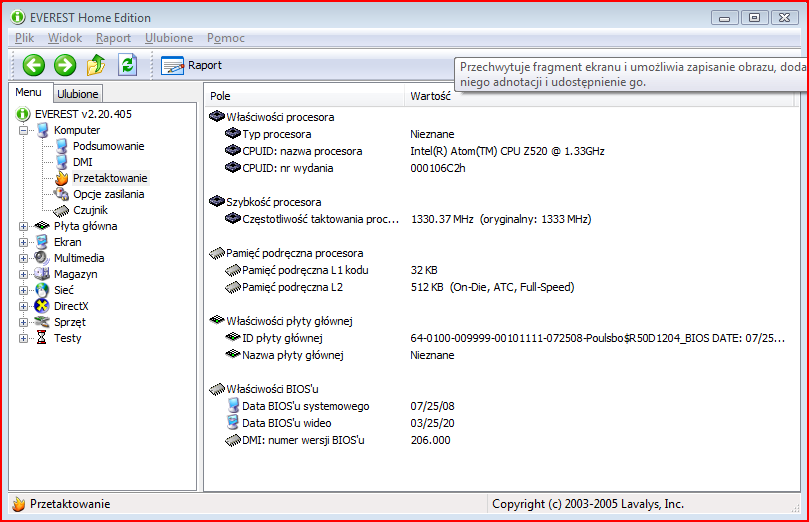Click the DMI icon in tree
The height and width of the screenshot is (522, 809).
[x=61, y=162]
